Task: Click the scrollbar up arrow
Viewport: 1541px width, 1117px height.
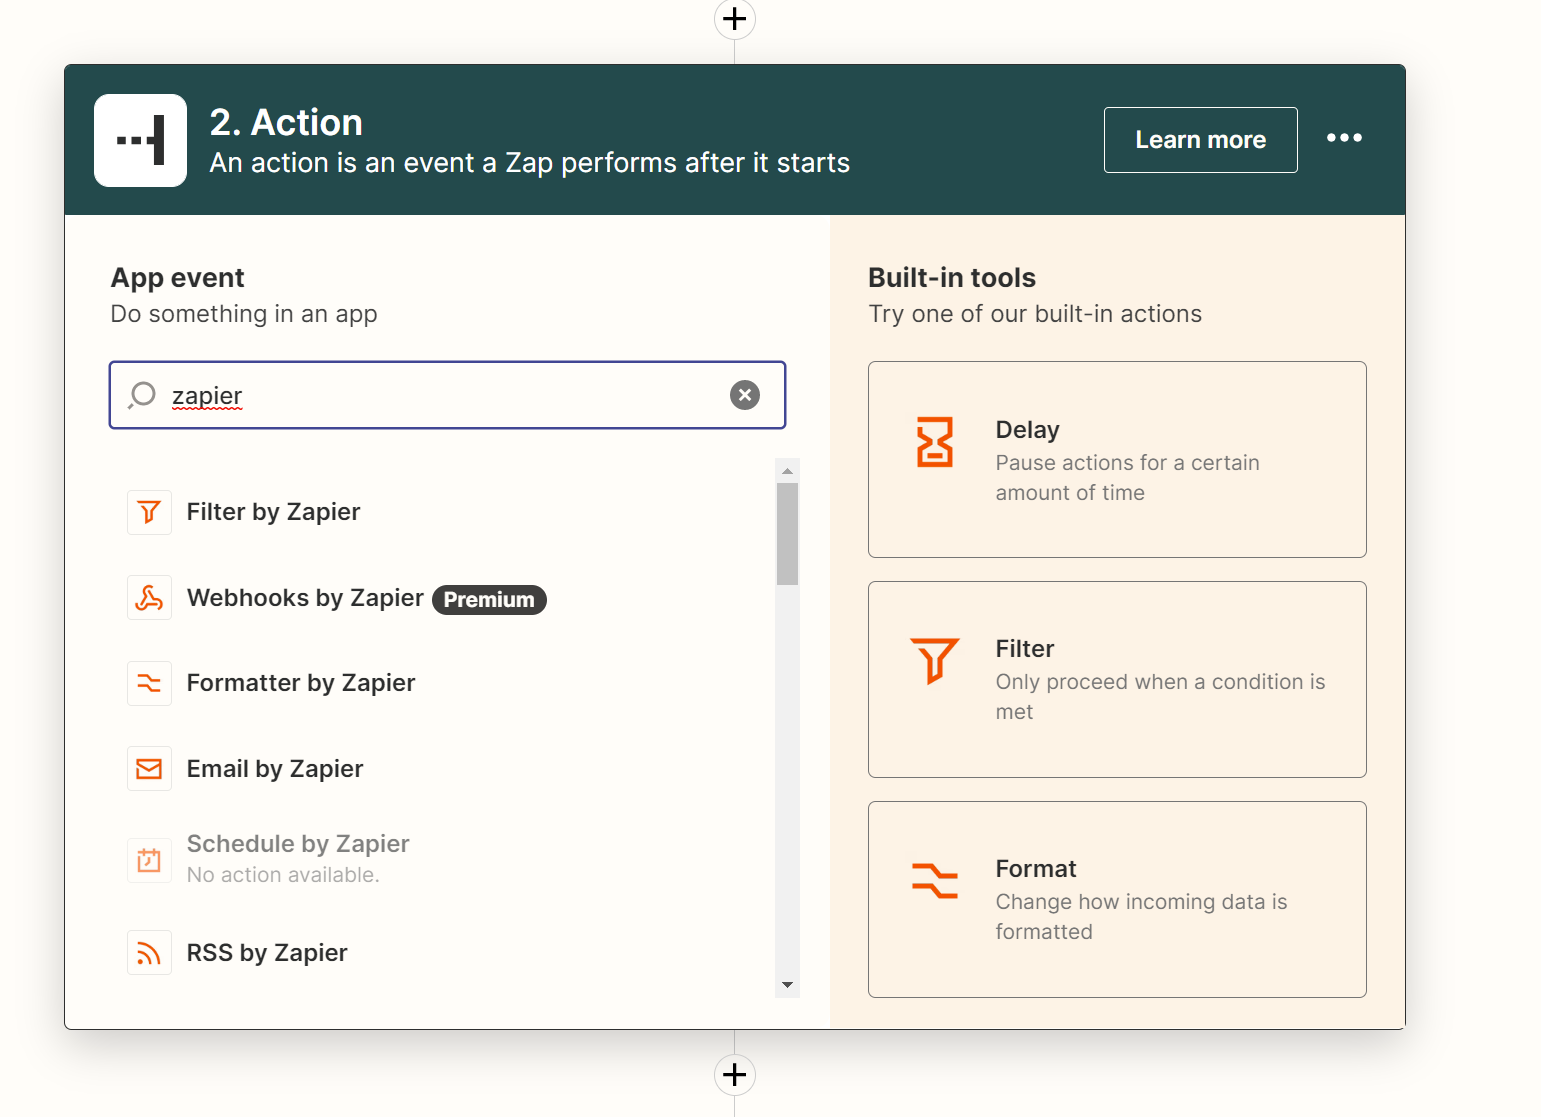Action: click(x=787, y=470)
